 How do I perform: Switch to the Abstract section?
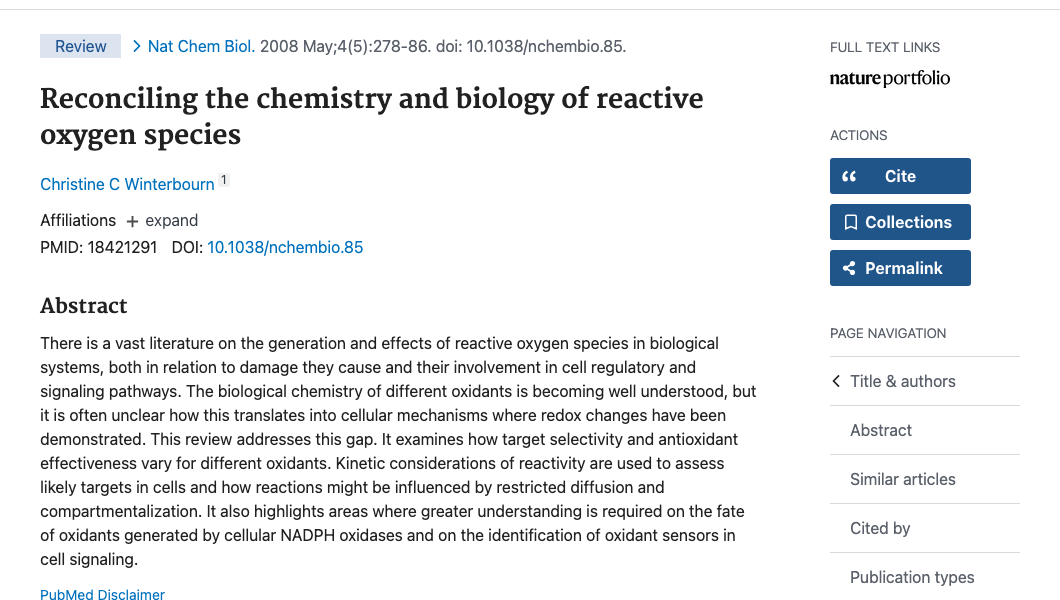tap(880, 430)
